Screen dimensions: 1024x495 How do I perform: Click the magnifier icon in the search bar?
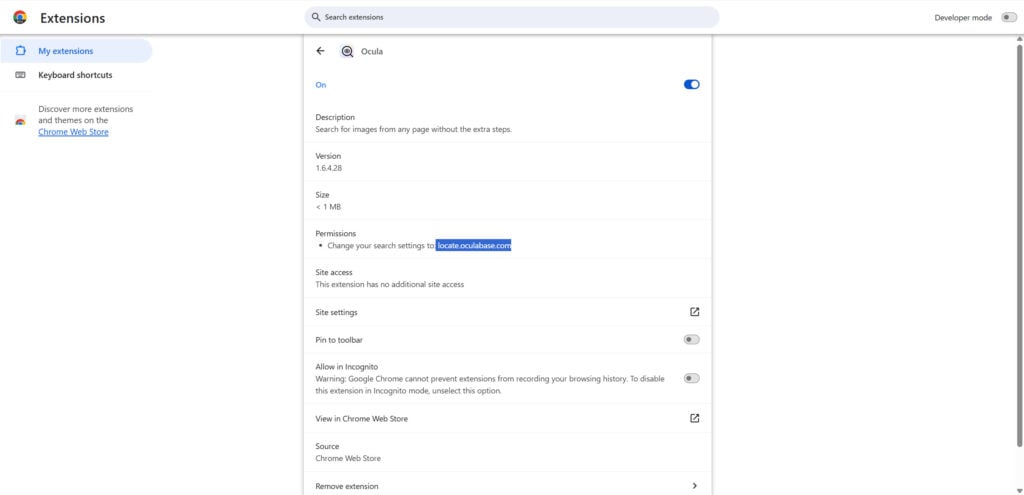[316, 17]
